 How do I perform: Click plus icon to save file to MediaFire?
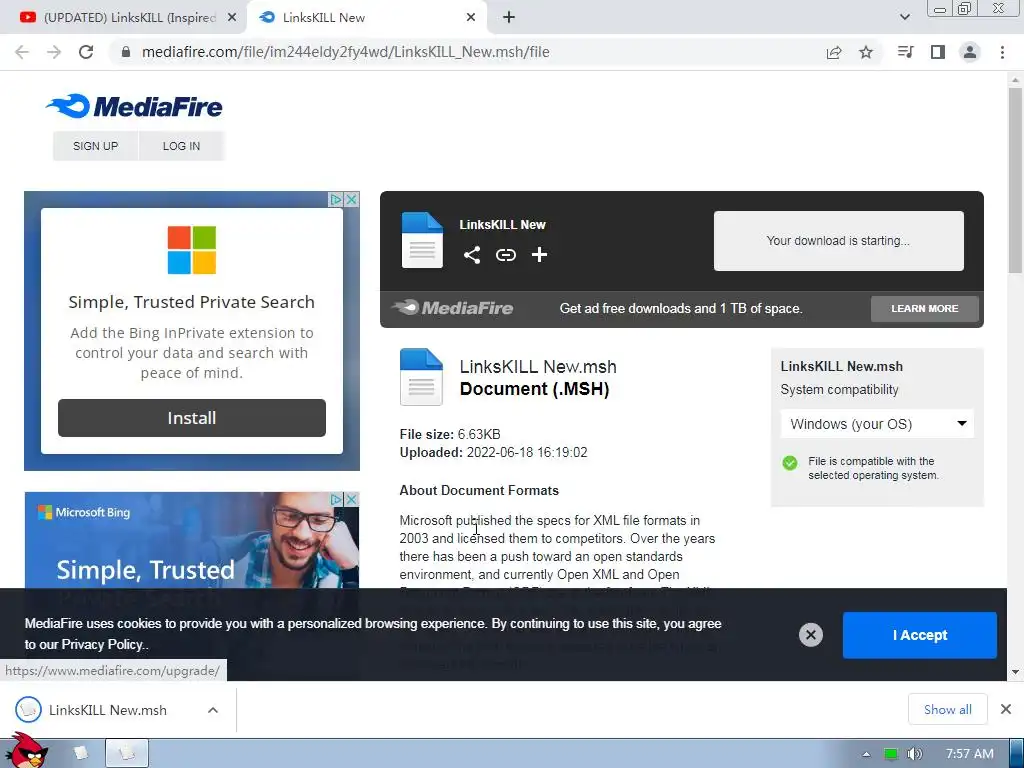click(x=539, y=255)
